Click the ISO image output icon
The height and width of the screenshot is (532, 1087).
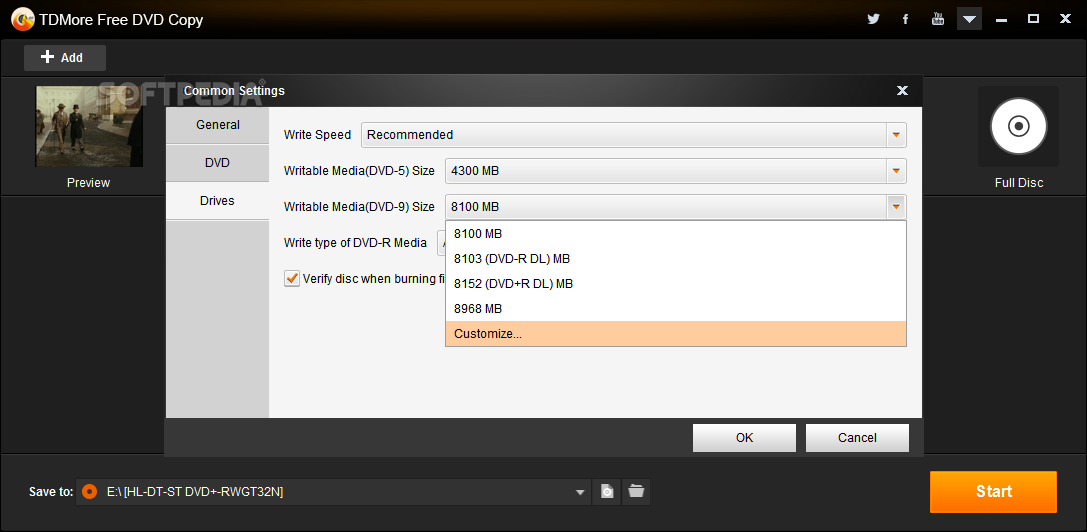pos(607,492)
